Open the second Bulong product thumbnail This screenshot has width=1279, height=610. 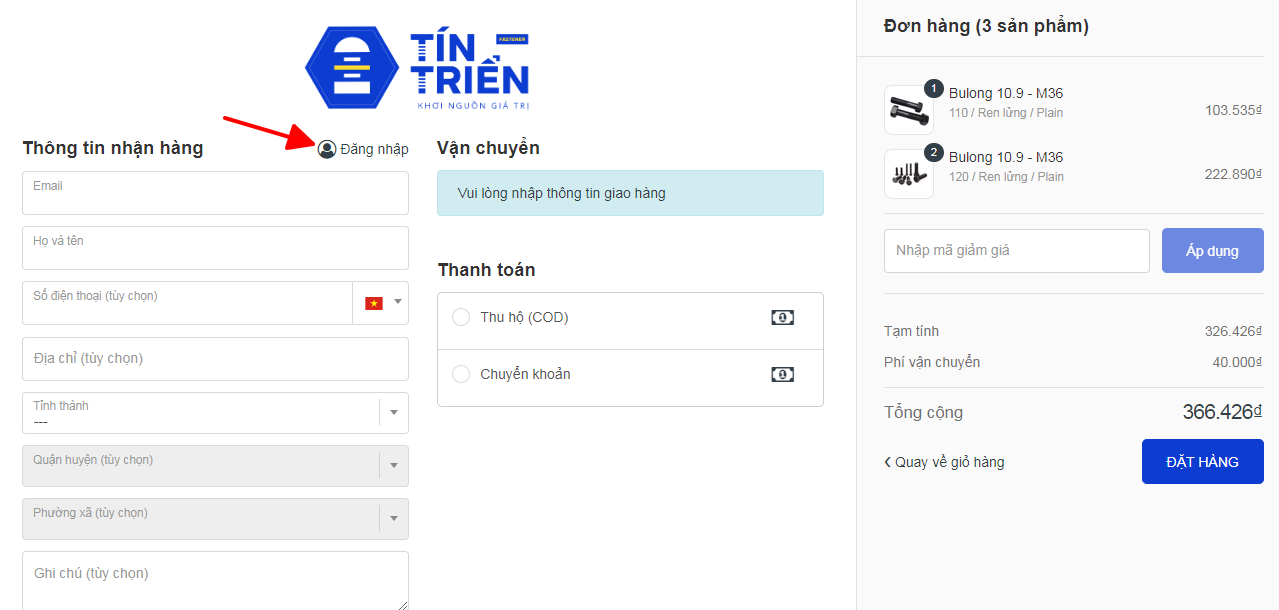click(908, 173)
